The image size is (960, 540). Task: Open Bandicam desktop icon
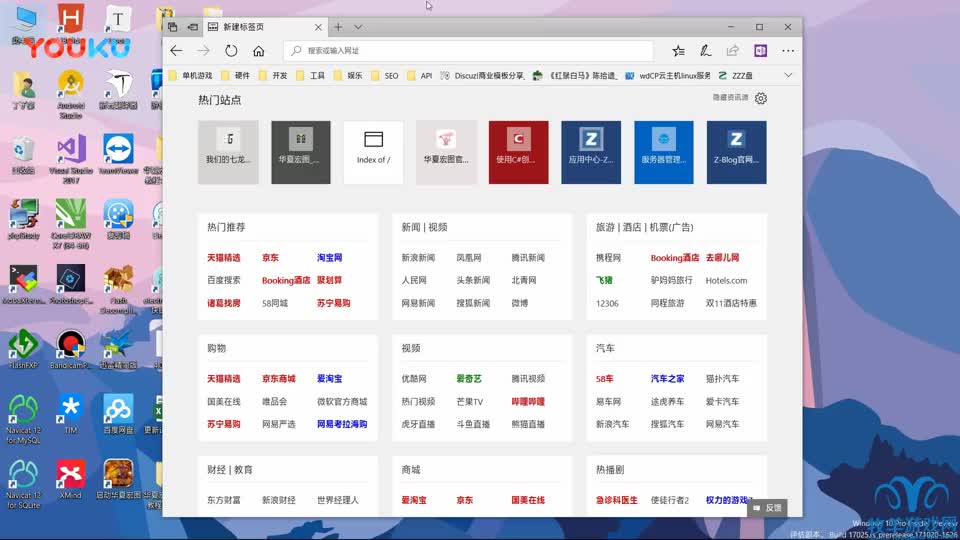70,350
